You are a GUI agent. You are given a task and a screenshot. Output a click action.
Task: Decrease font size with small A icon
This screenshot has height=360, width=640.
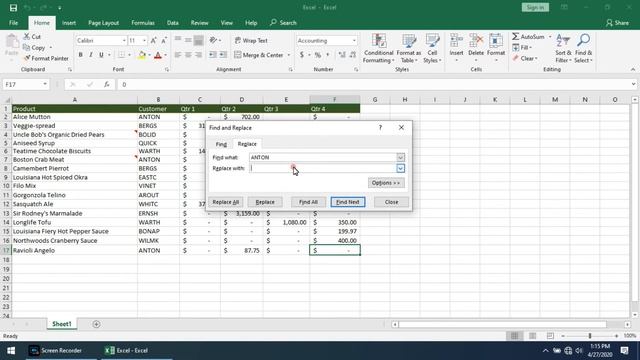(x=164, y=40)
